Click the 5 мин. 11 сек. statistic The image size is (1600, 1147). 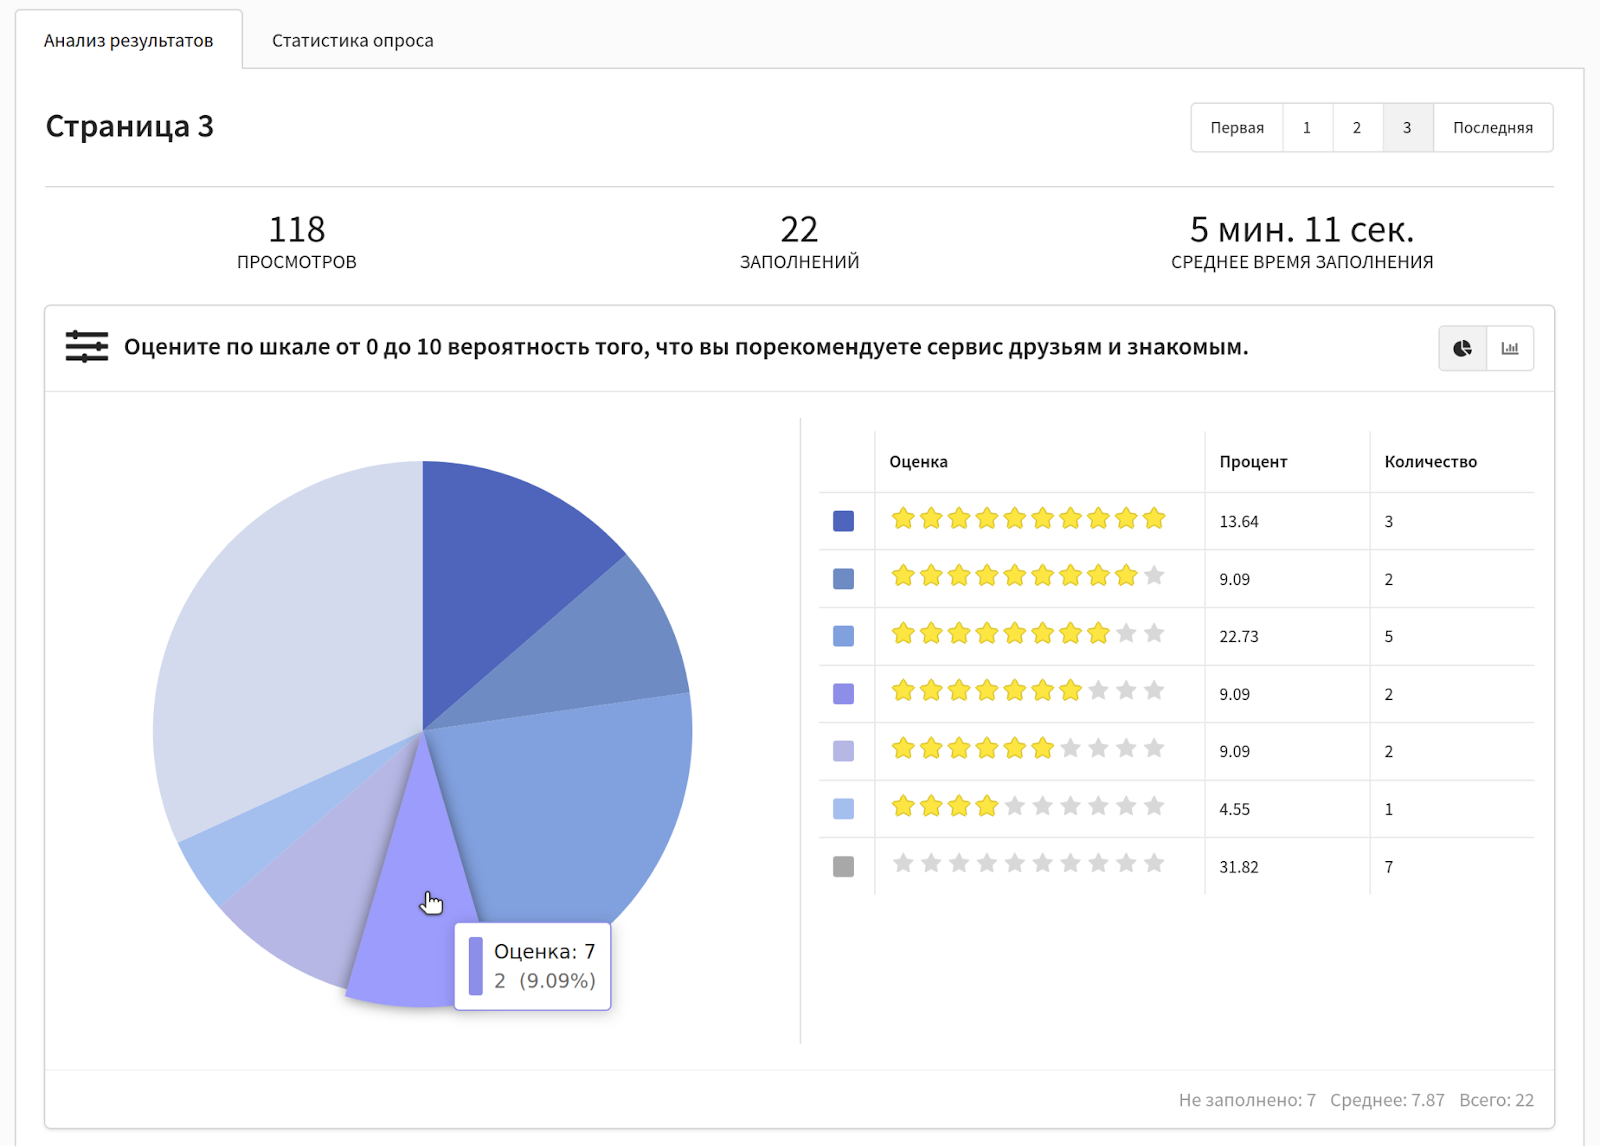tap(1302, 243)
